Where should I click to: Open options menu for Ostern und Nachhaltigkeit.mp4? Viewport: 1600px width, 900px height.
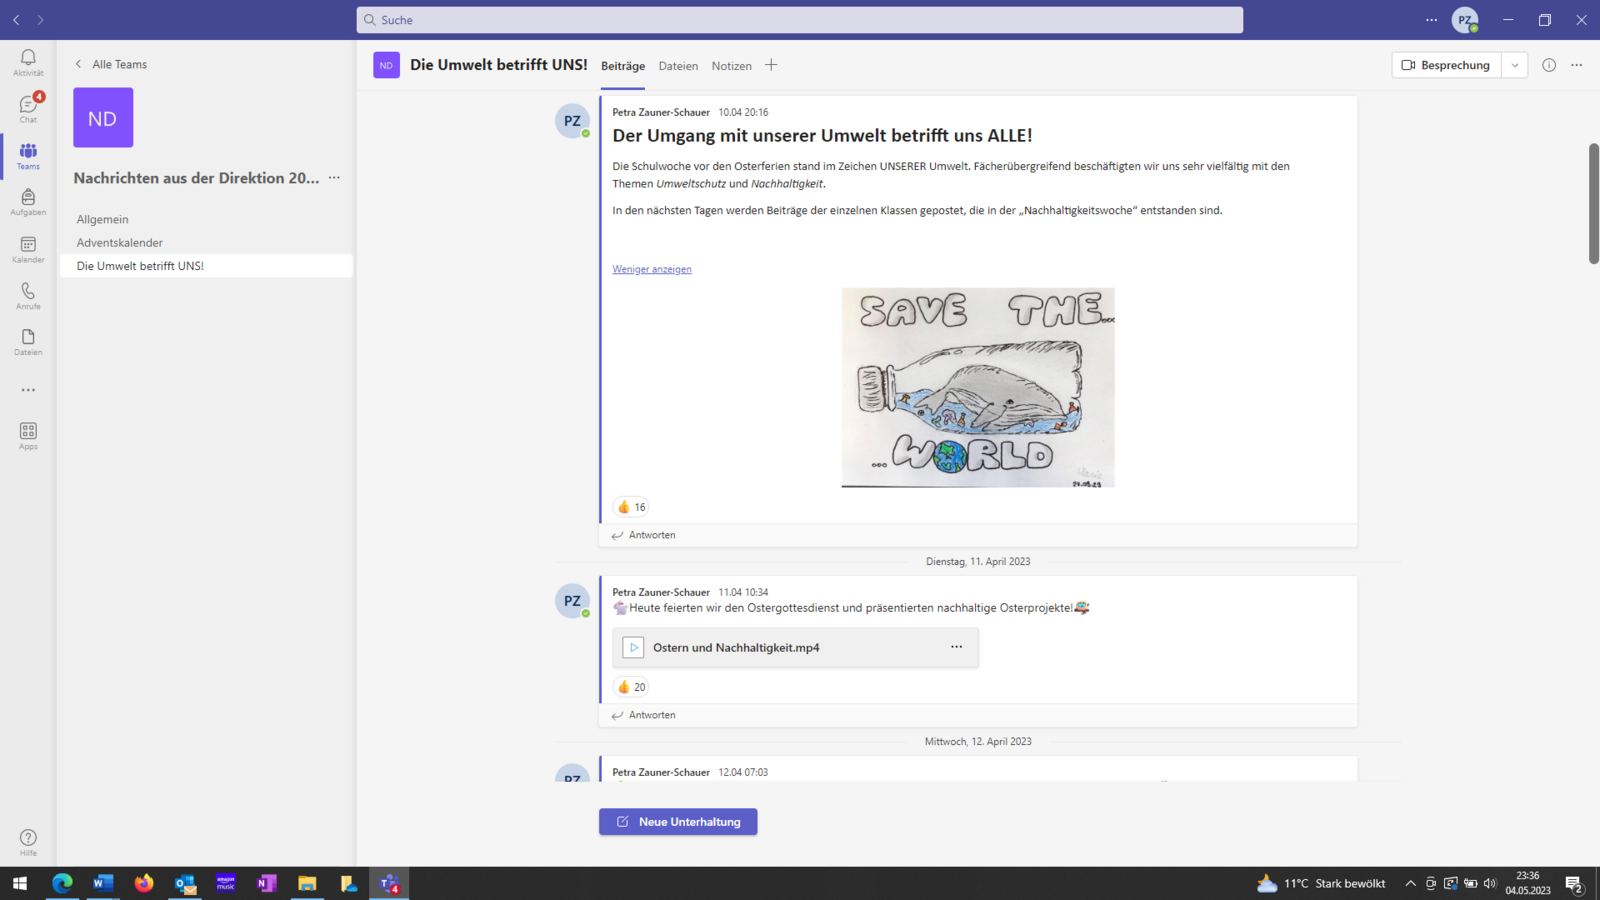[956, 647]
